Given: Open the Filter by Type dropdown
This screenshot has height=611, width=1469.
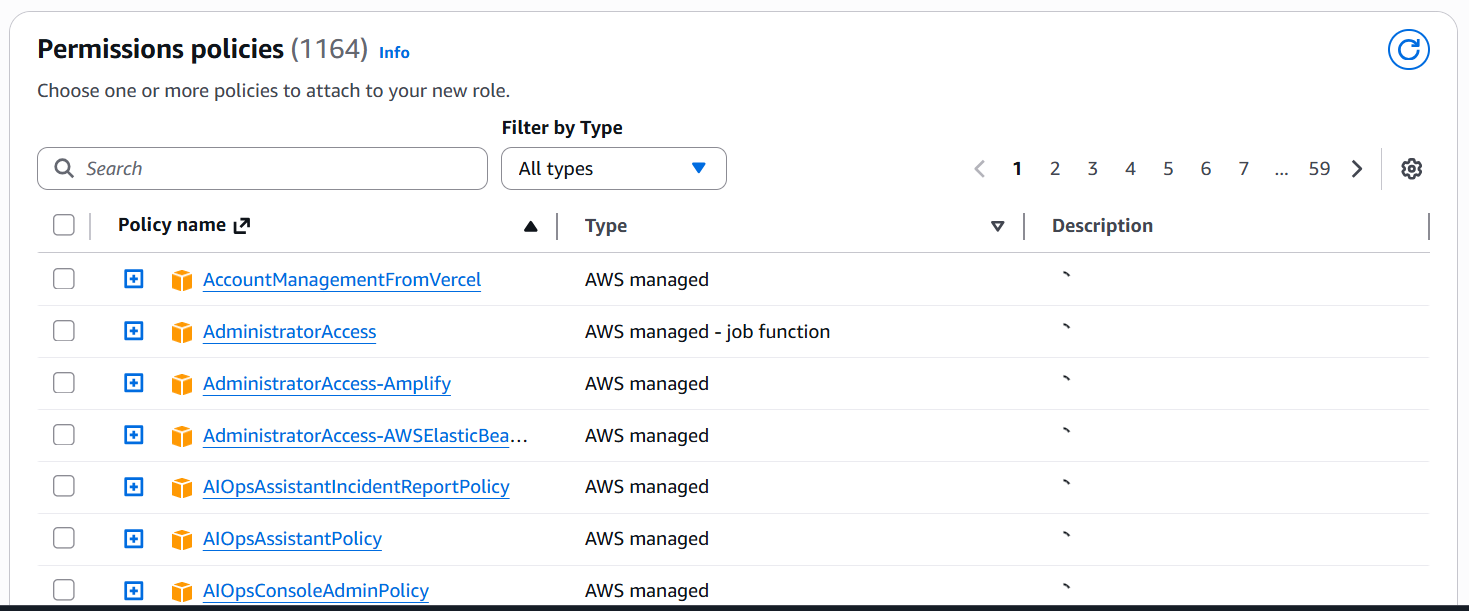Looking at the screenshot, I should pyautogui.click(x=613, y=169).
